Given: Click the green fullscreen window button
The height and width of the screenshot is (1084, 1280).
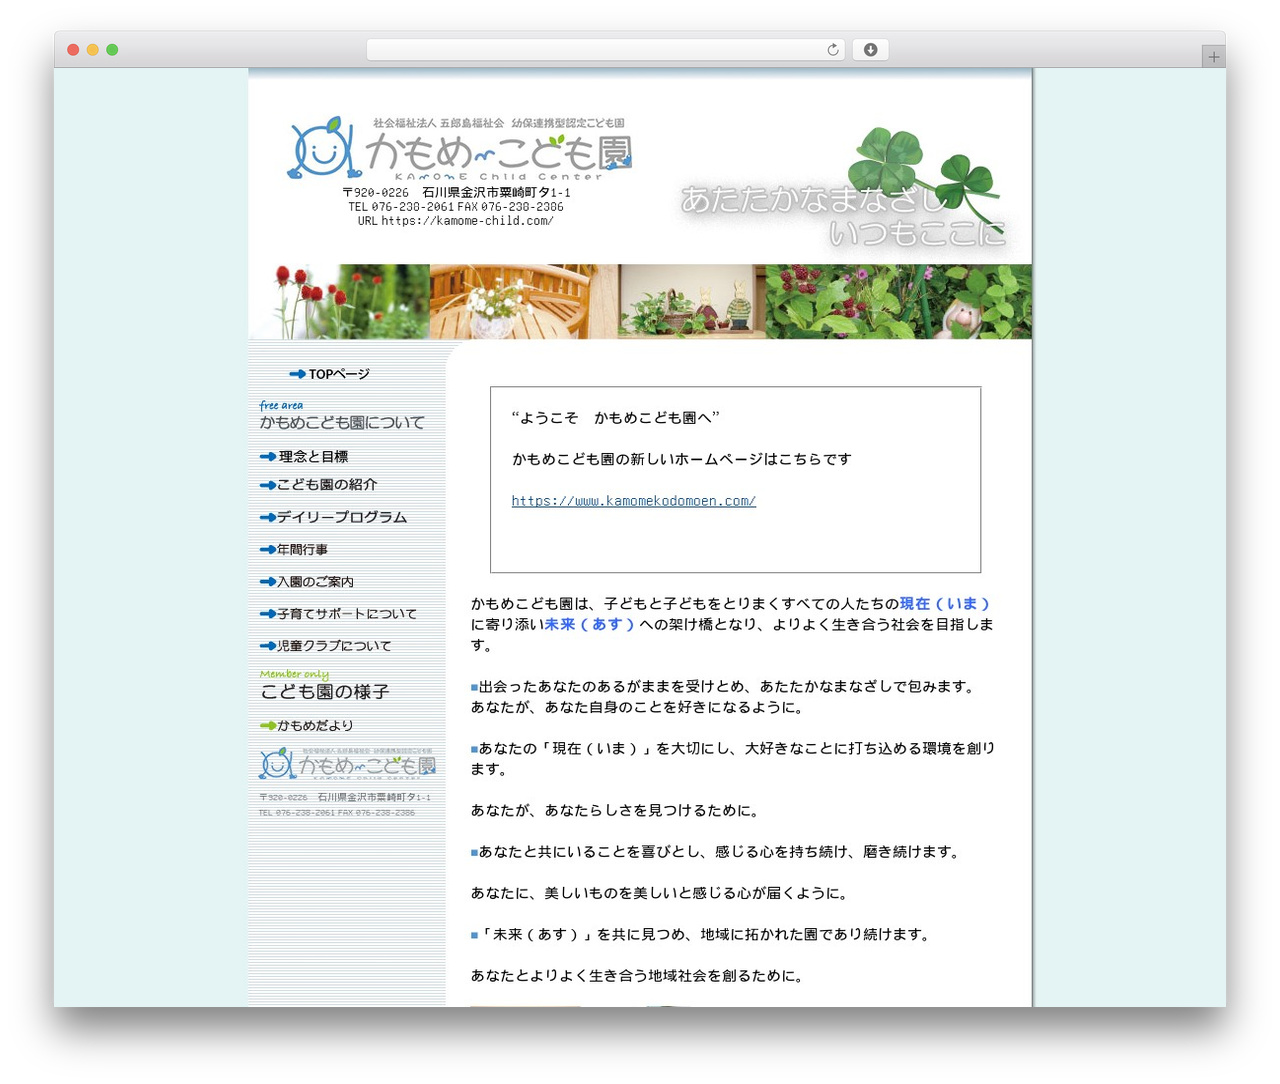Looking at the screenshot, I should tap(112, 50).
